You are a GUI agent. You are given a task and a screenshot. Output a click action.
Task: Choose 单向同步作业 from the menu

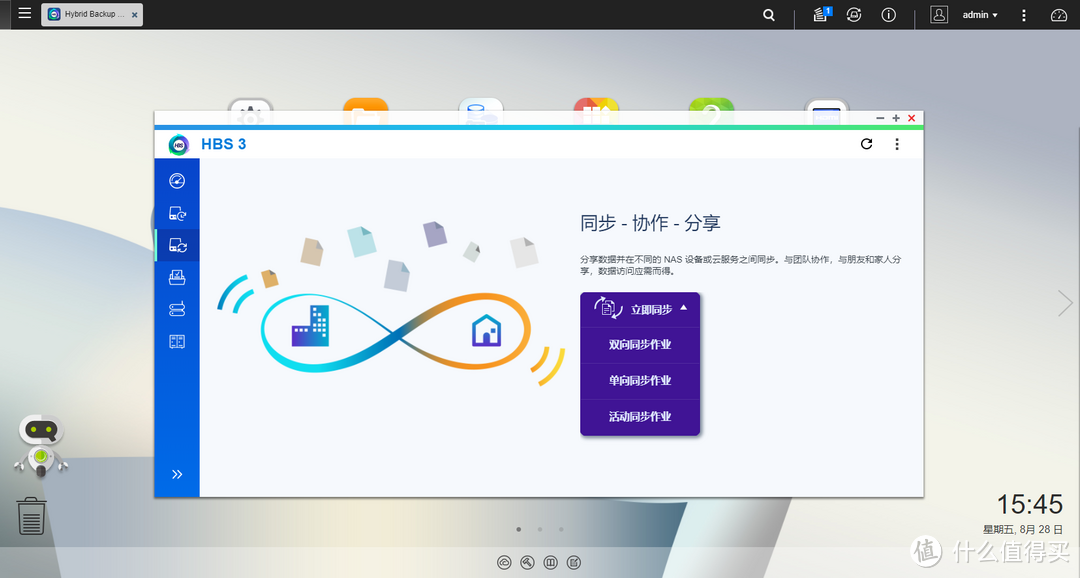pos(640,380)
